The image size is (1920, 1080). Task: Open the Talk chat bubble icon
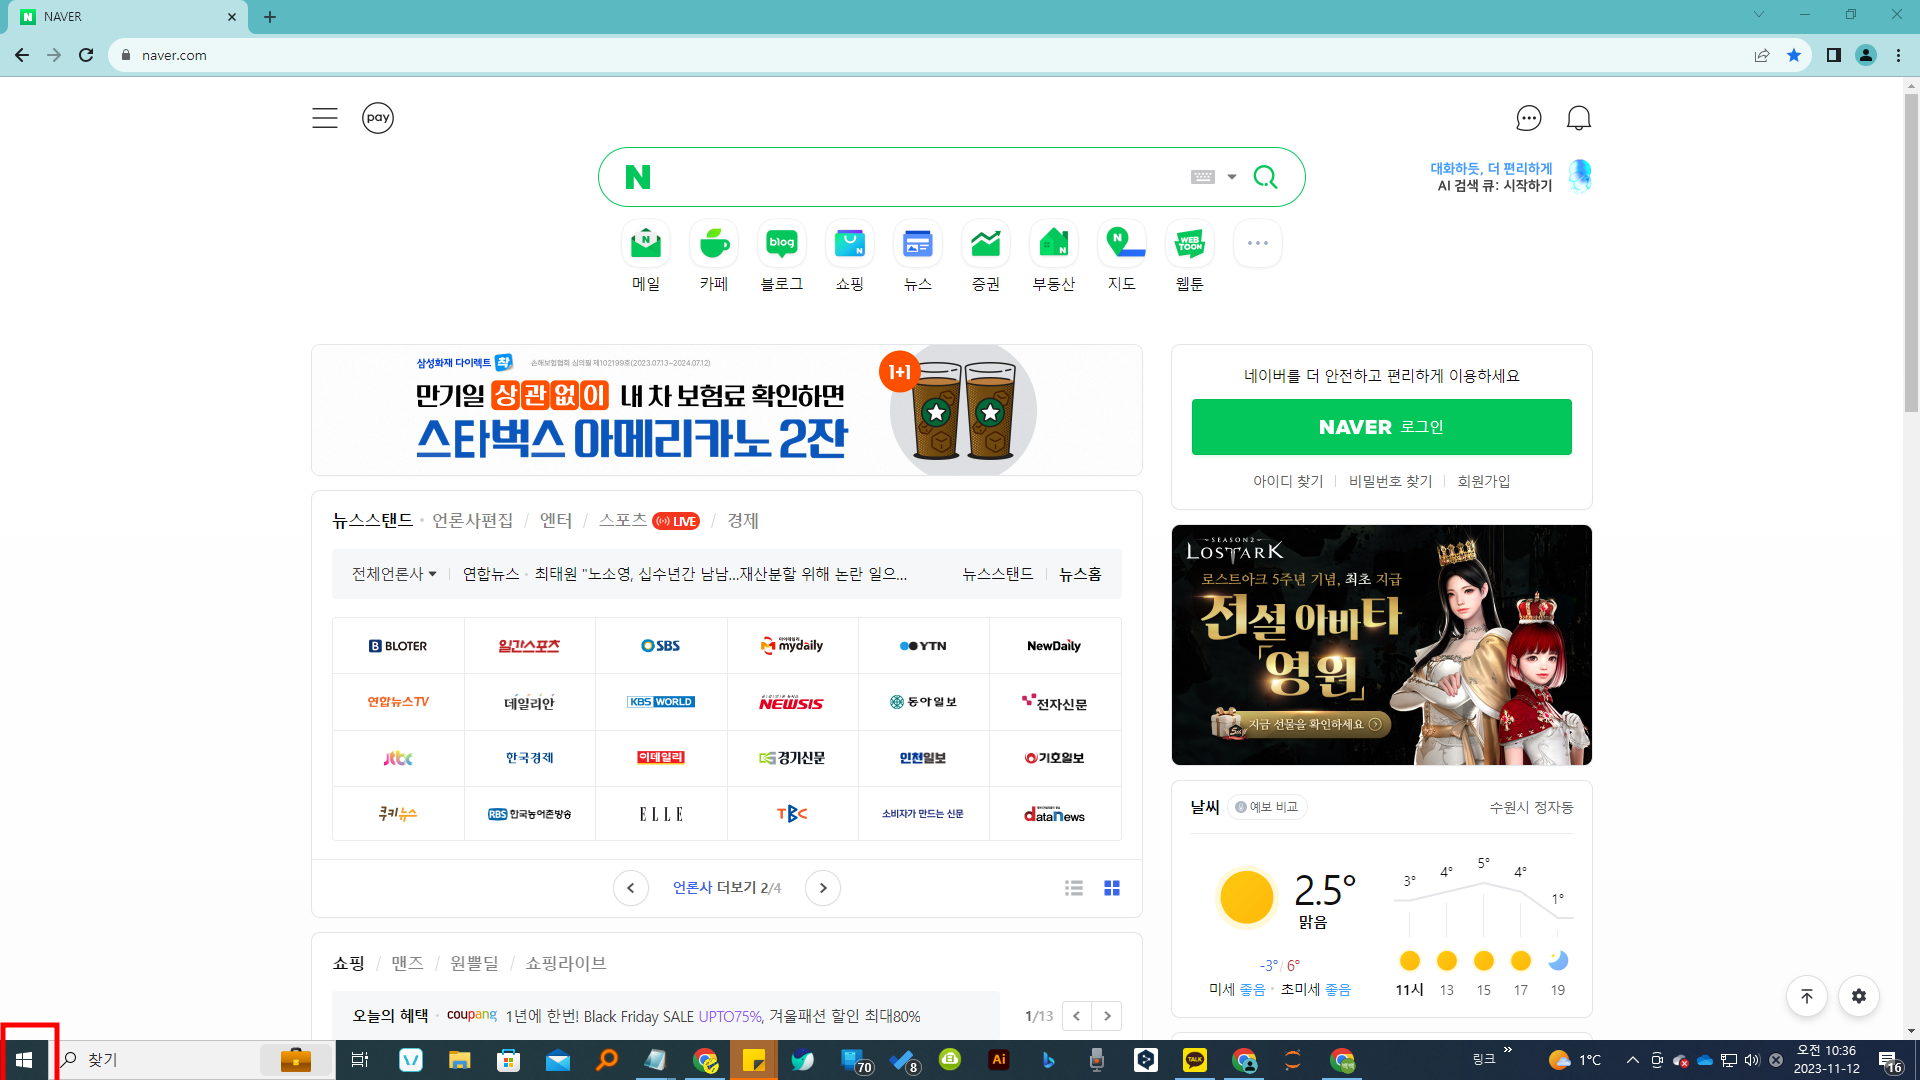pos(1528,118)
